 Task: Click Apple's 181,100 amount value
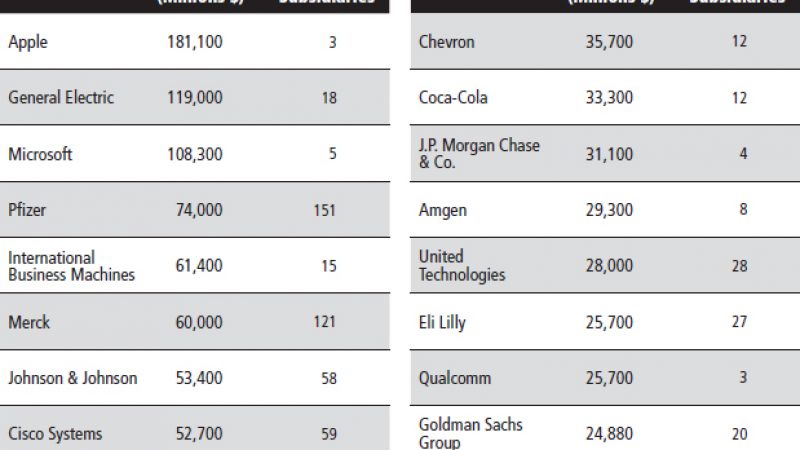pos(195,42)
